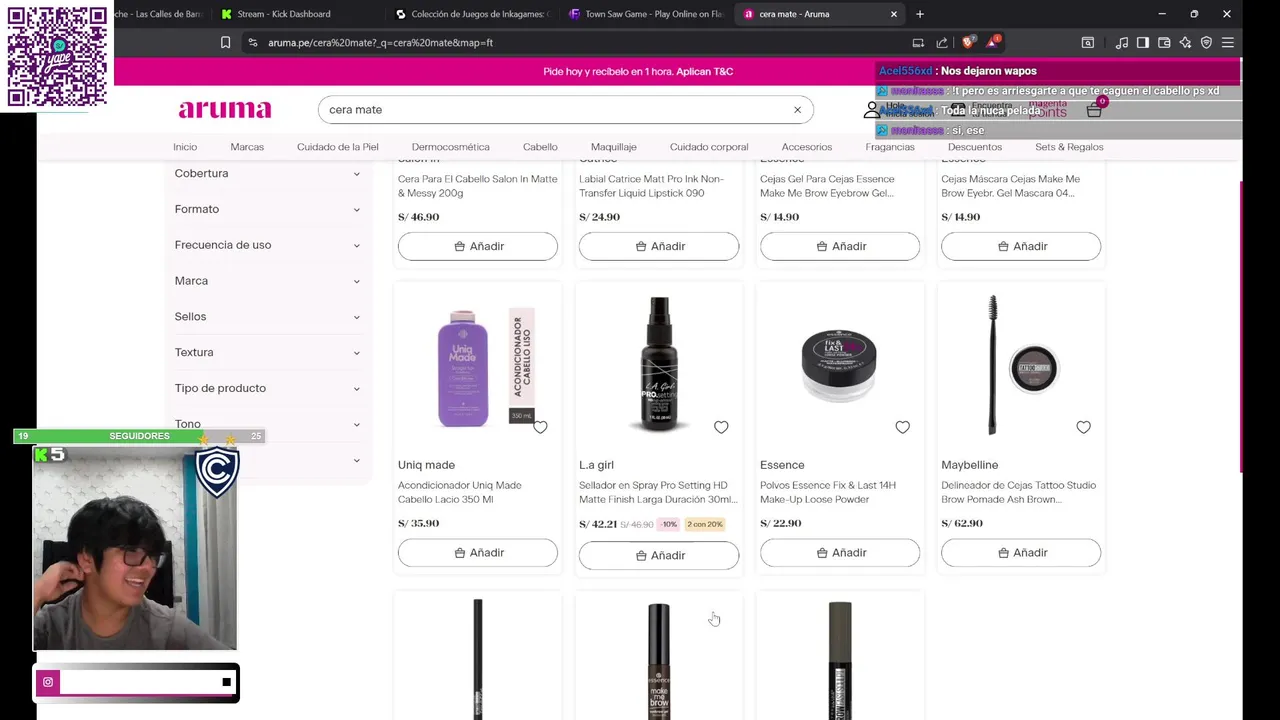This screenshot has height=720, width=1280.
Task: Add Catrice Matt Pro Ink lipstick to cart
Action: point(659,246)
